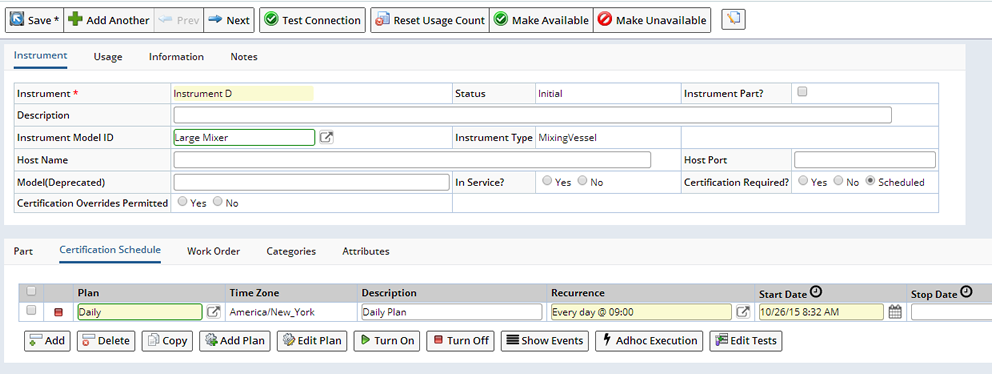Open the Start Date calendar picker

[x=895, y=312]
